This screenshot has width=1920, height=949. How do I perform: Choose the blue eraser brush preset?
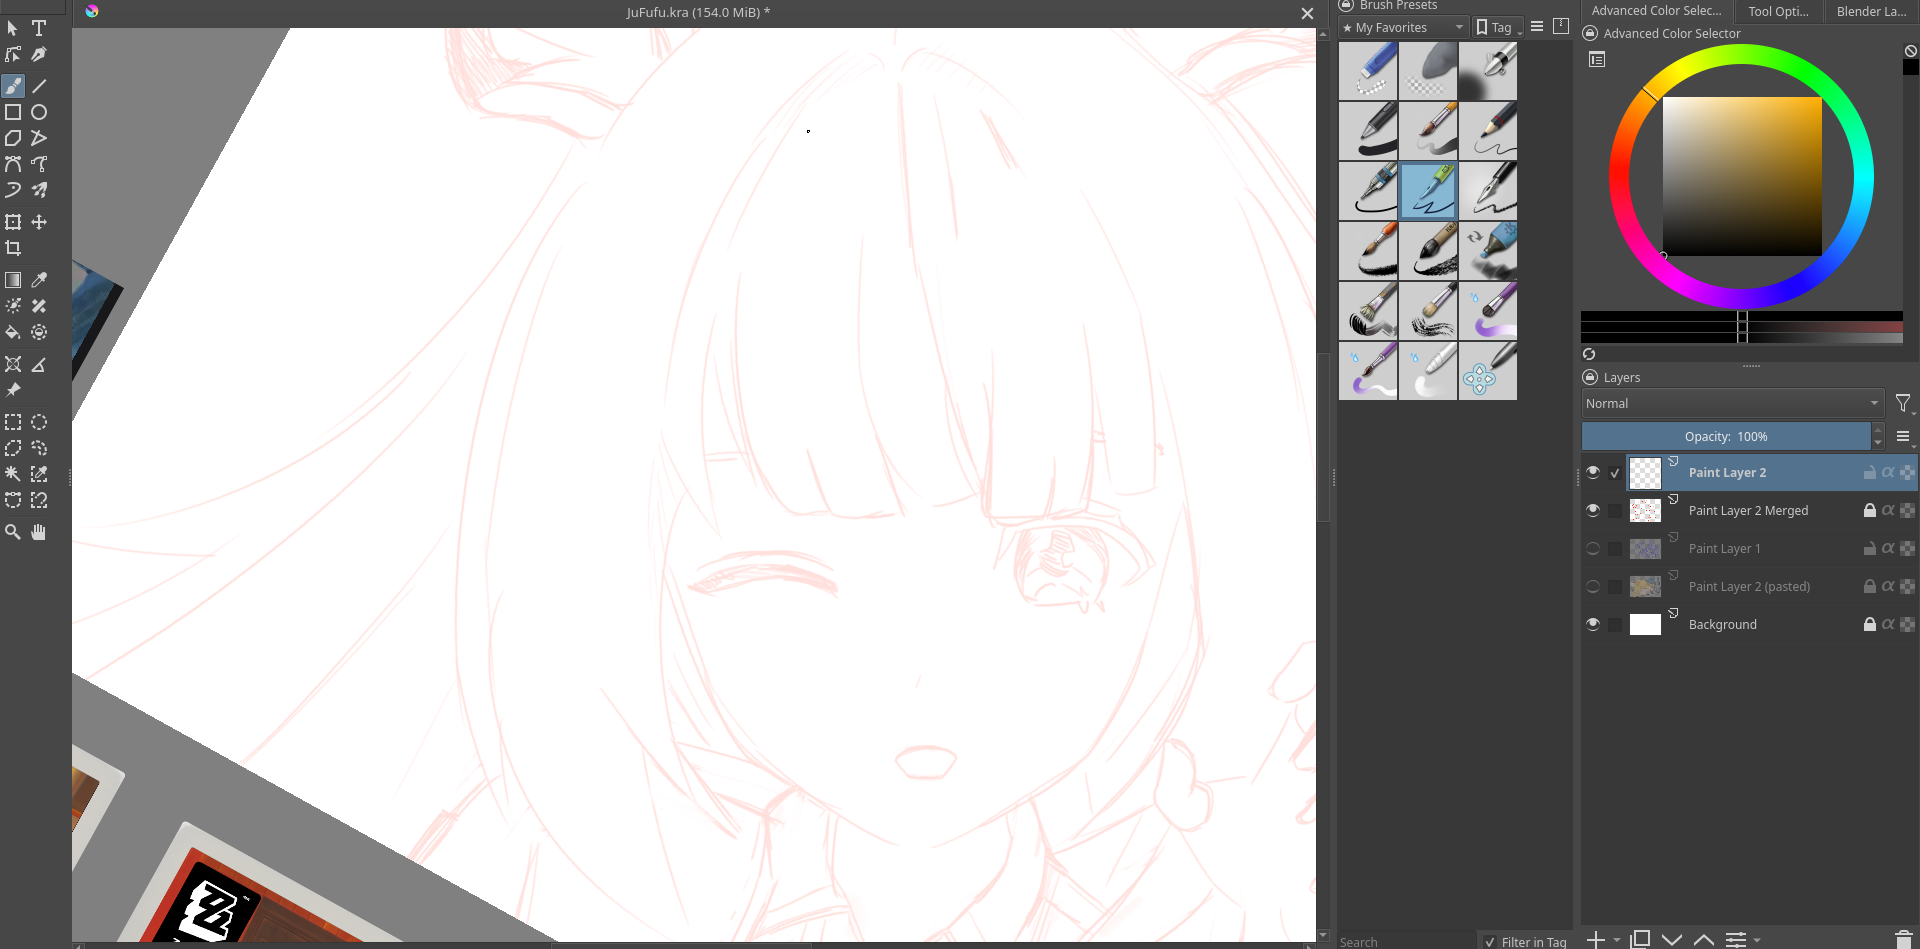(1368, 71)
